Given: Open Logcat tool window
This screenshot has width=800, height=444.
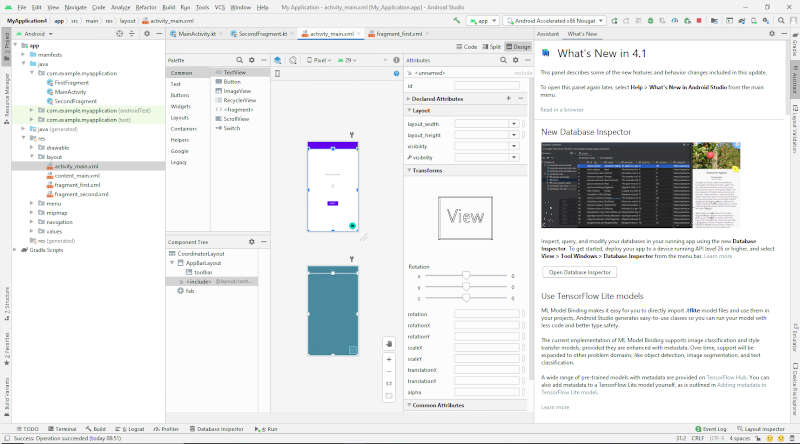Looking at the screenshot, I should point(130,429).
